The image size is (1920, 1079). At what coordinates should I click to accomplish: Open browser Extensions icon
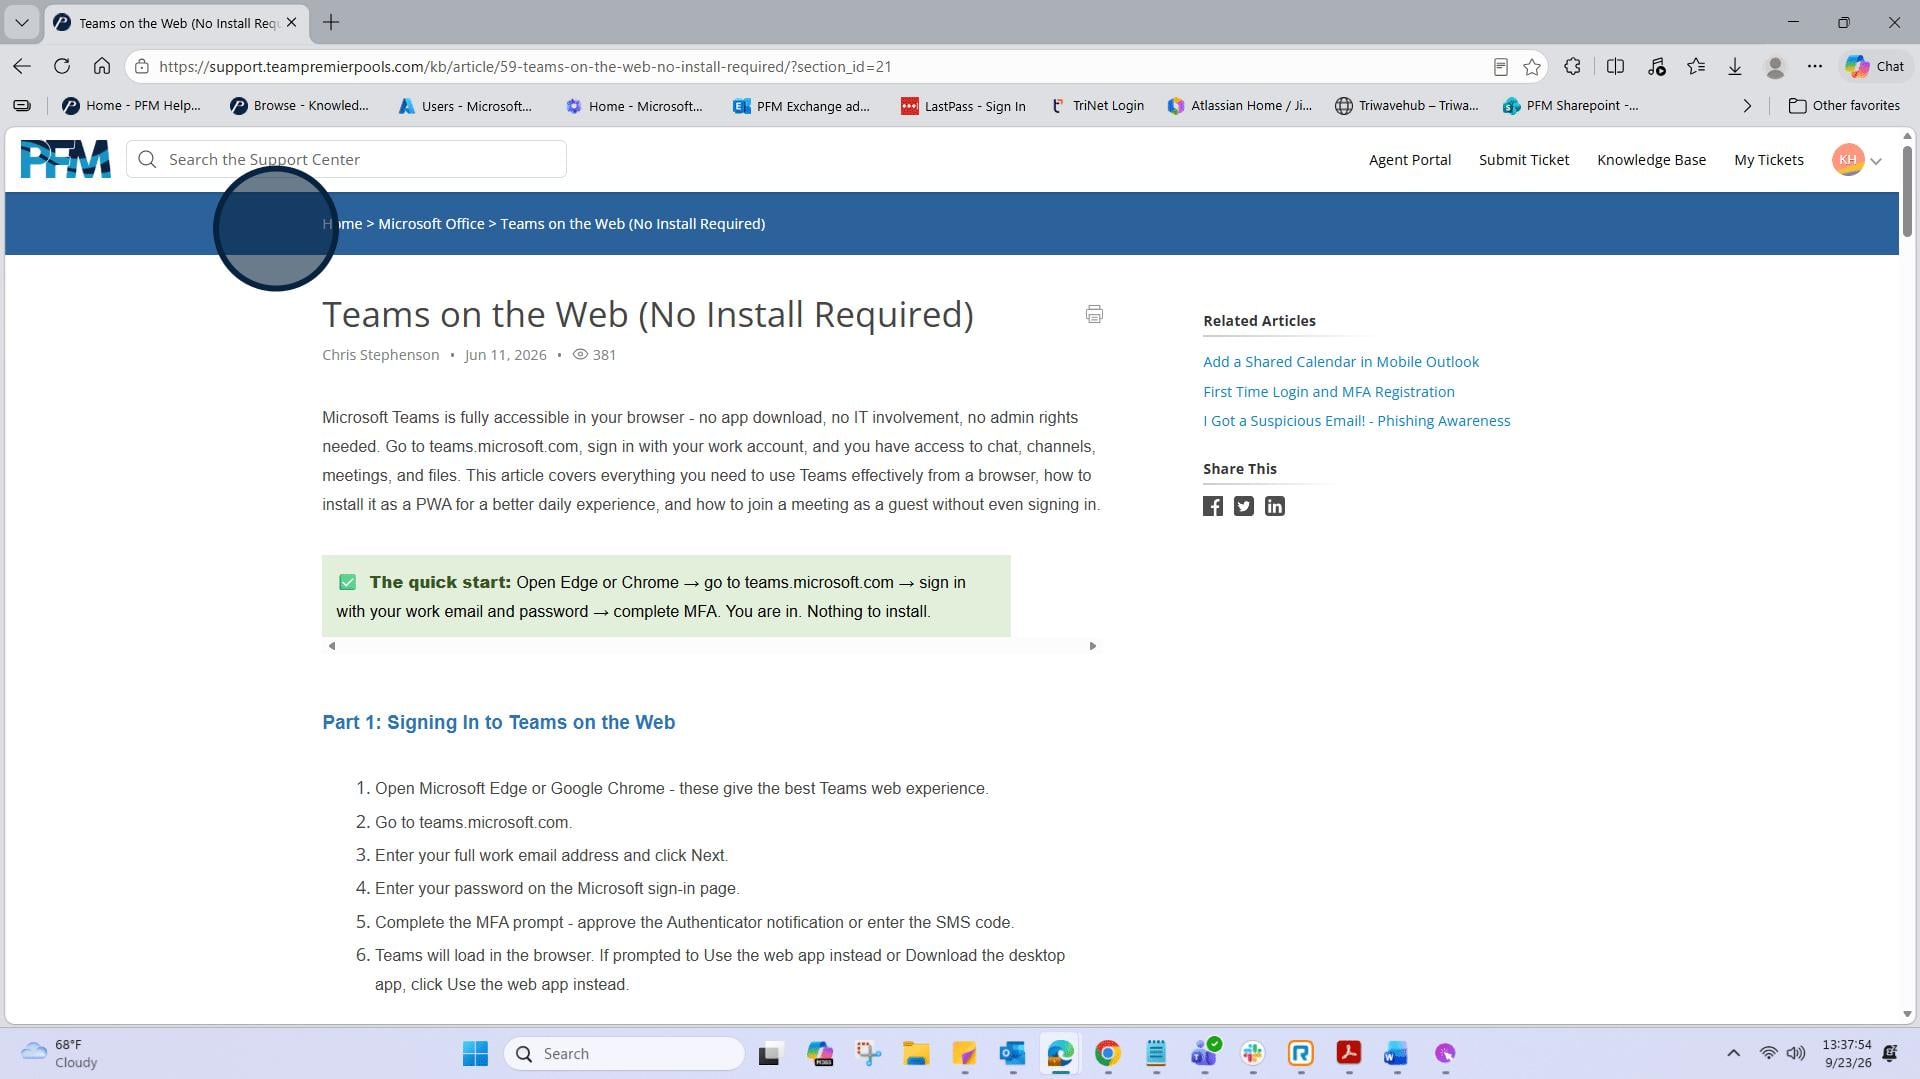click(1573, 67)
